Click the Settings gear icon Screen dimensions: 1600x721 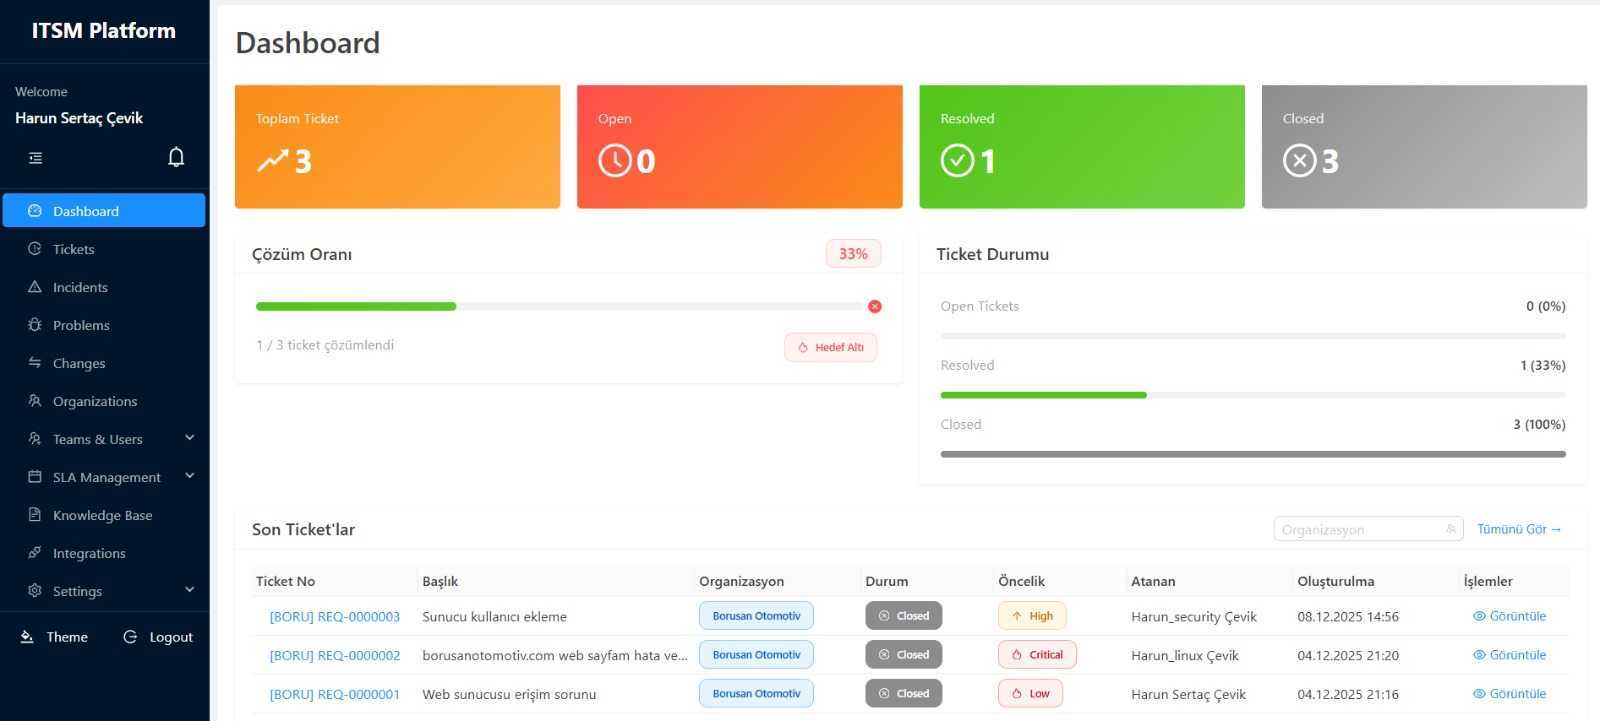(x=35, y=591)
